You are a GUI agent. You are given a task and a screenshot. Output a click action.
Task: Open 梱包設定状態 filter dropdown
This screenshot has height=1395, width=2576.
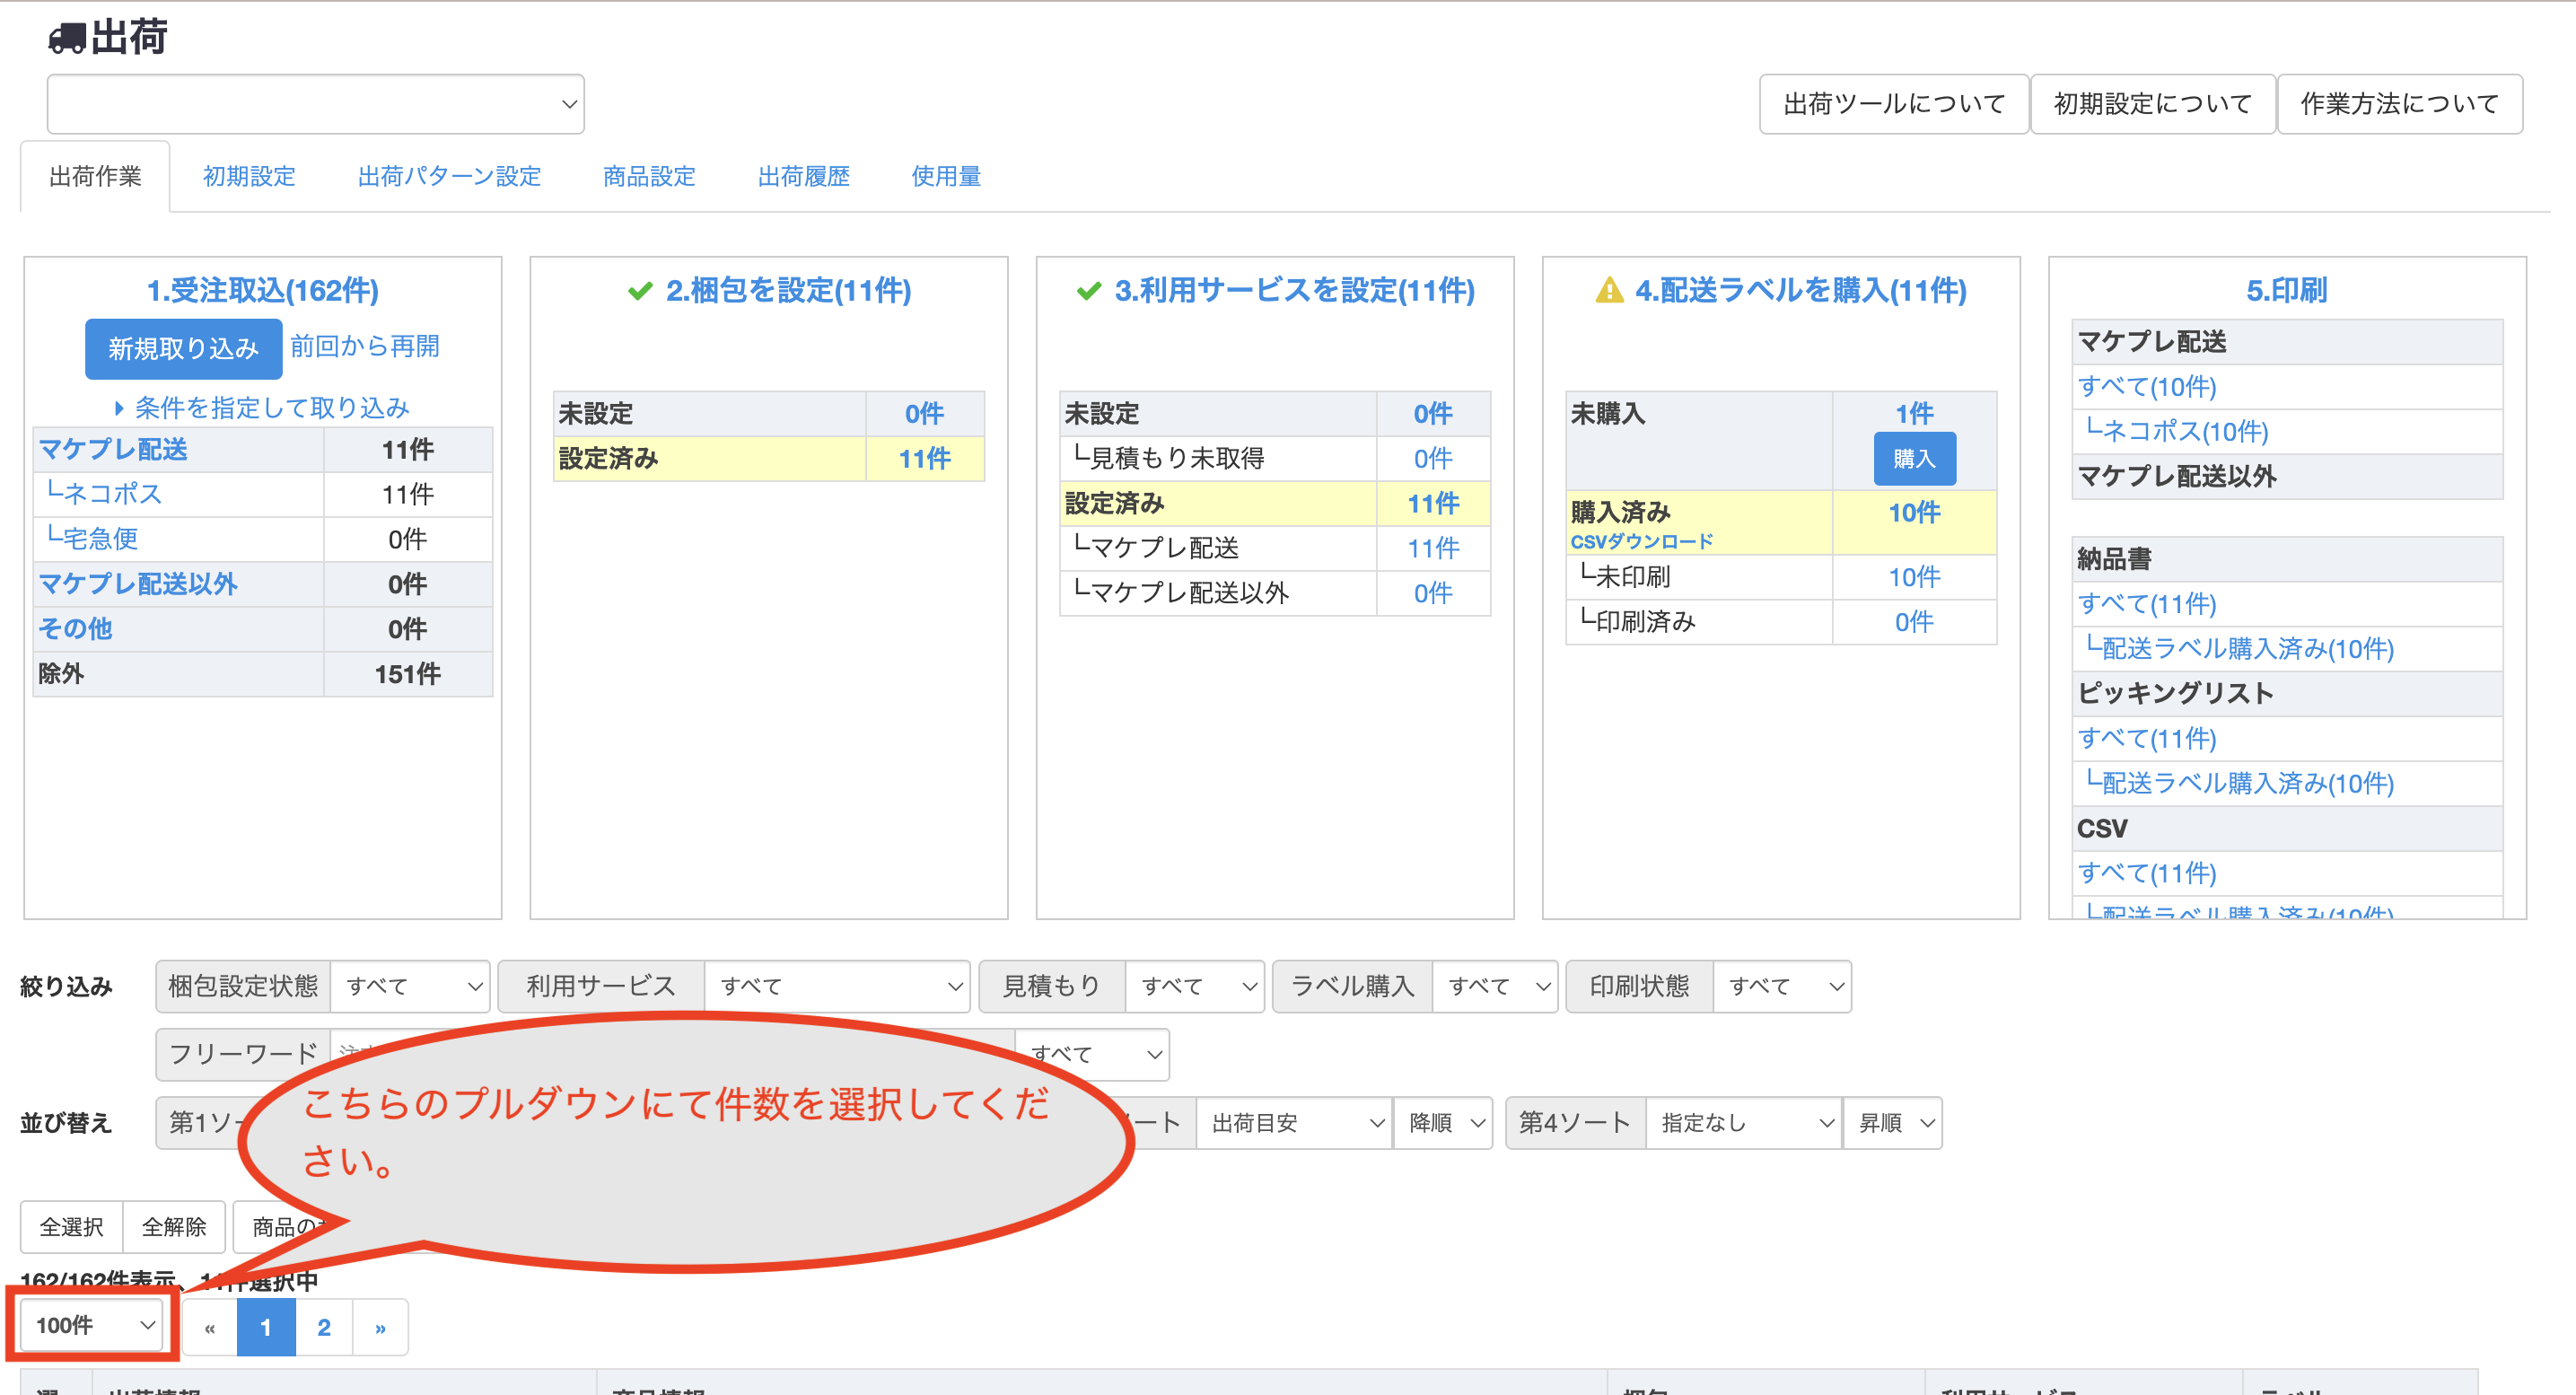pyautogui.click(x=410, y=987)
